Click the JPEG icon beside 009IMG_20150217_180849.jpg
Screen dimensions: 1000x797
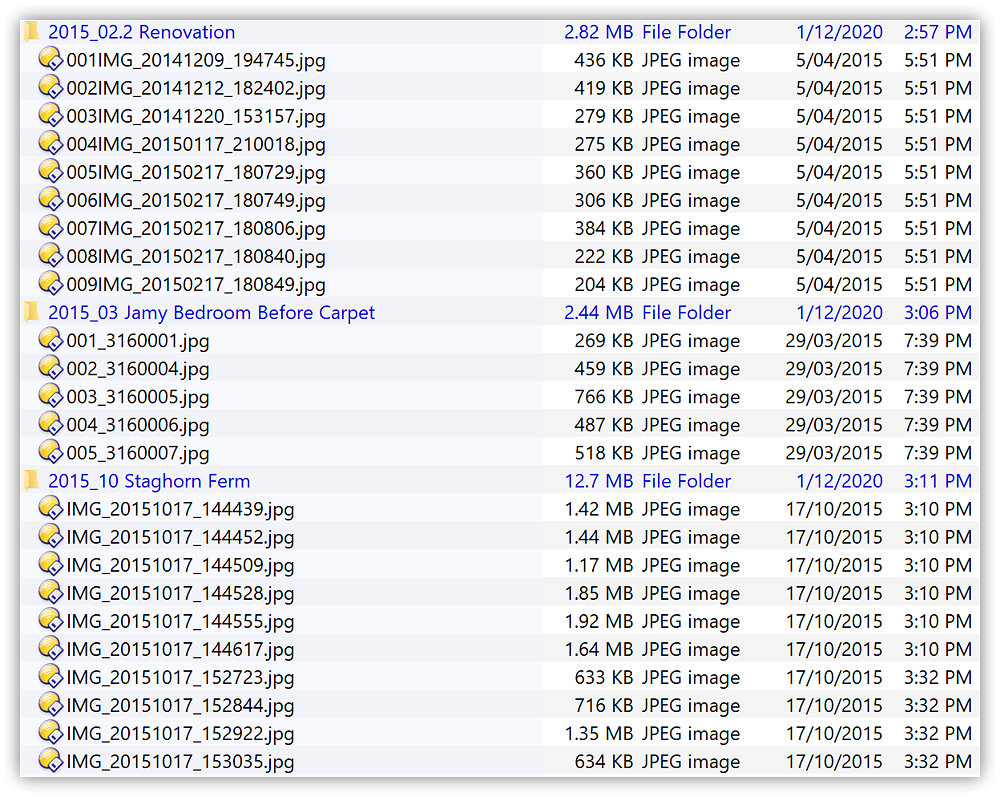tap(50, 284)
